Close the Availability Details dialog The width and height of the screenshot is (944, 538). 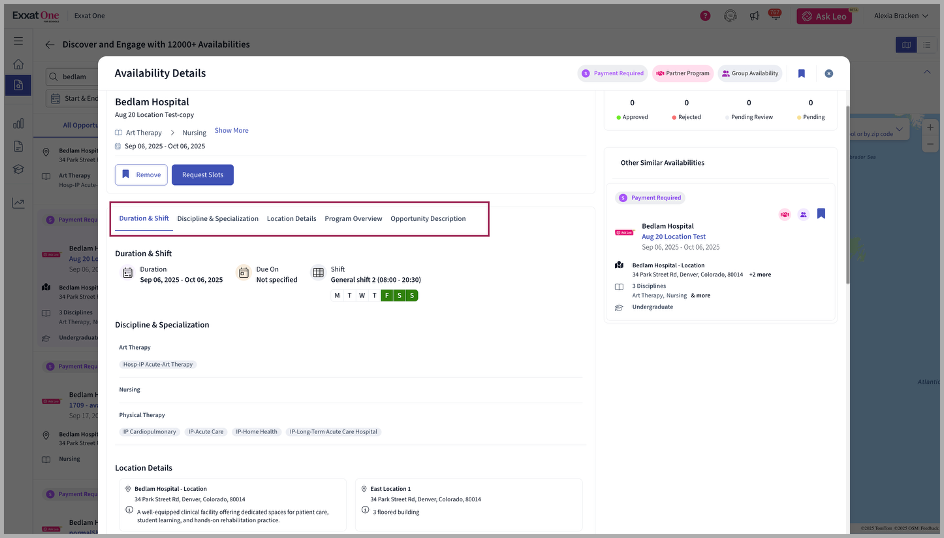829,73
